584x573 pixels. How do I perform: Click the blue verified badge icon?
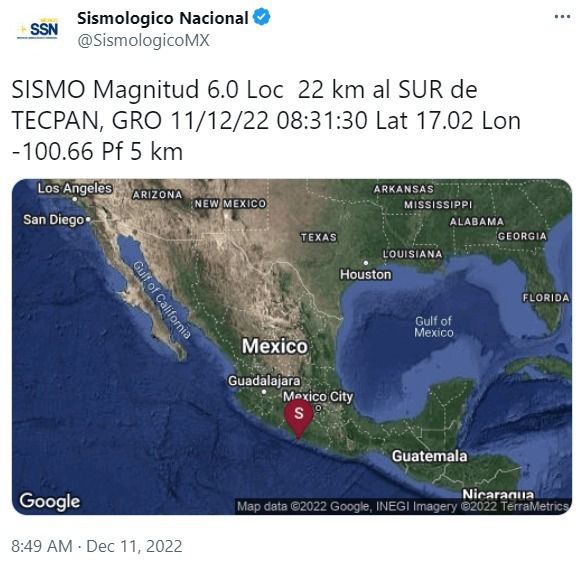pos(262,18)
